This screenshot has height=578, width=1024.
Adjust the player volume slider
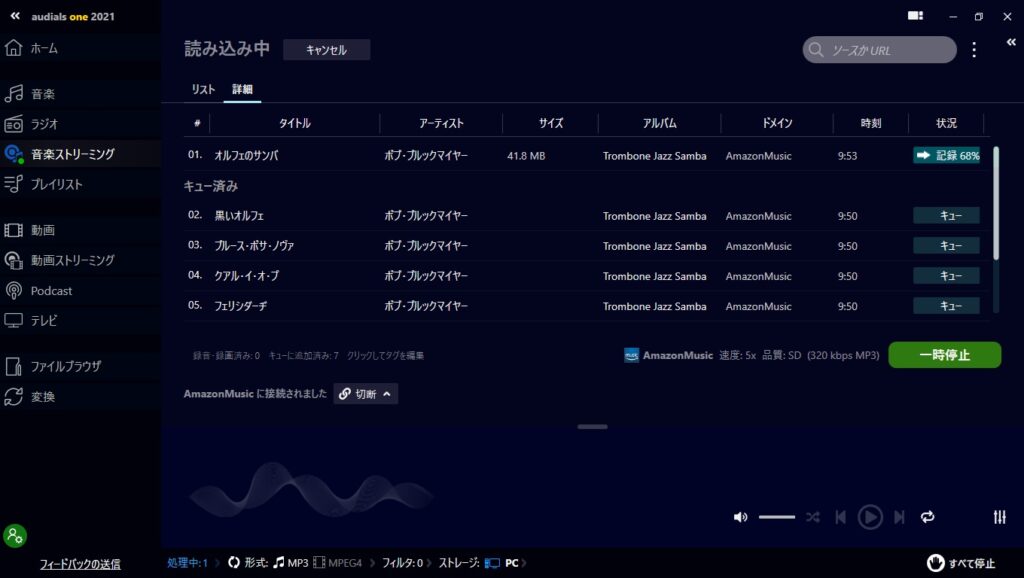[x=776, y=517]
